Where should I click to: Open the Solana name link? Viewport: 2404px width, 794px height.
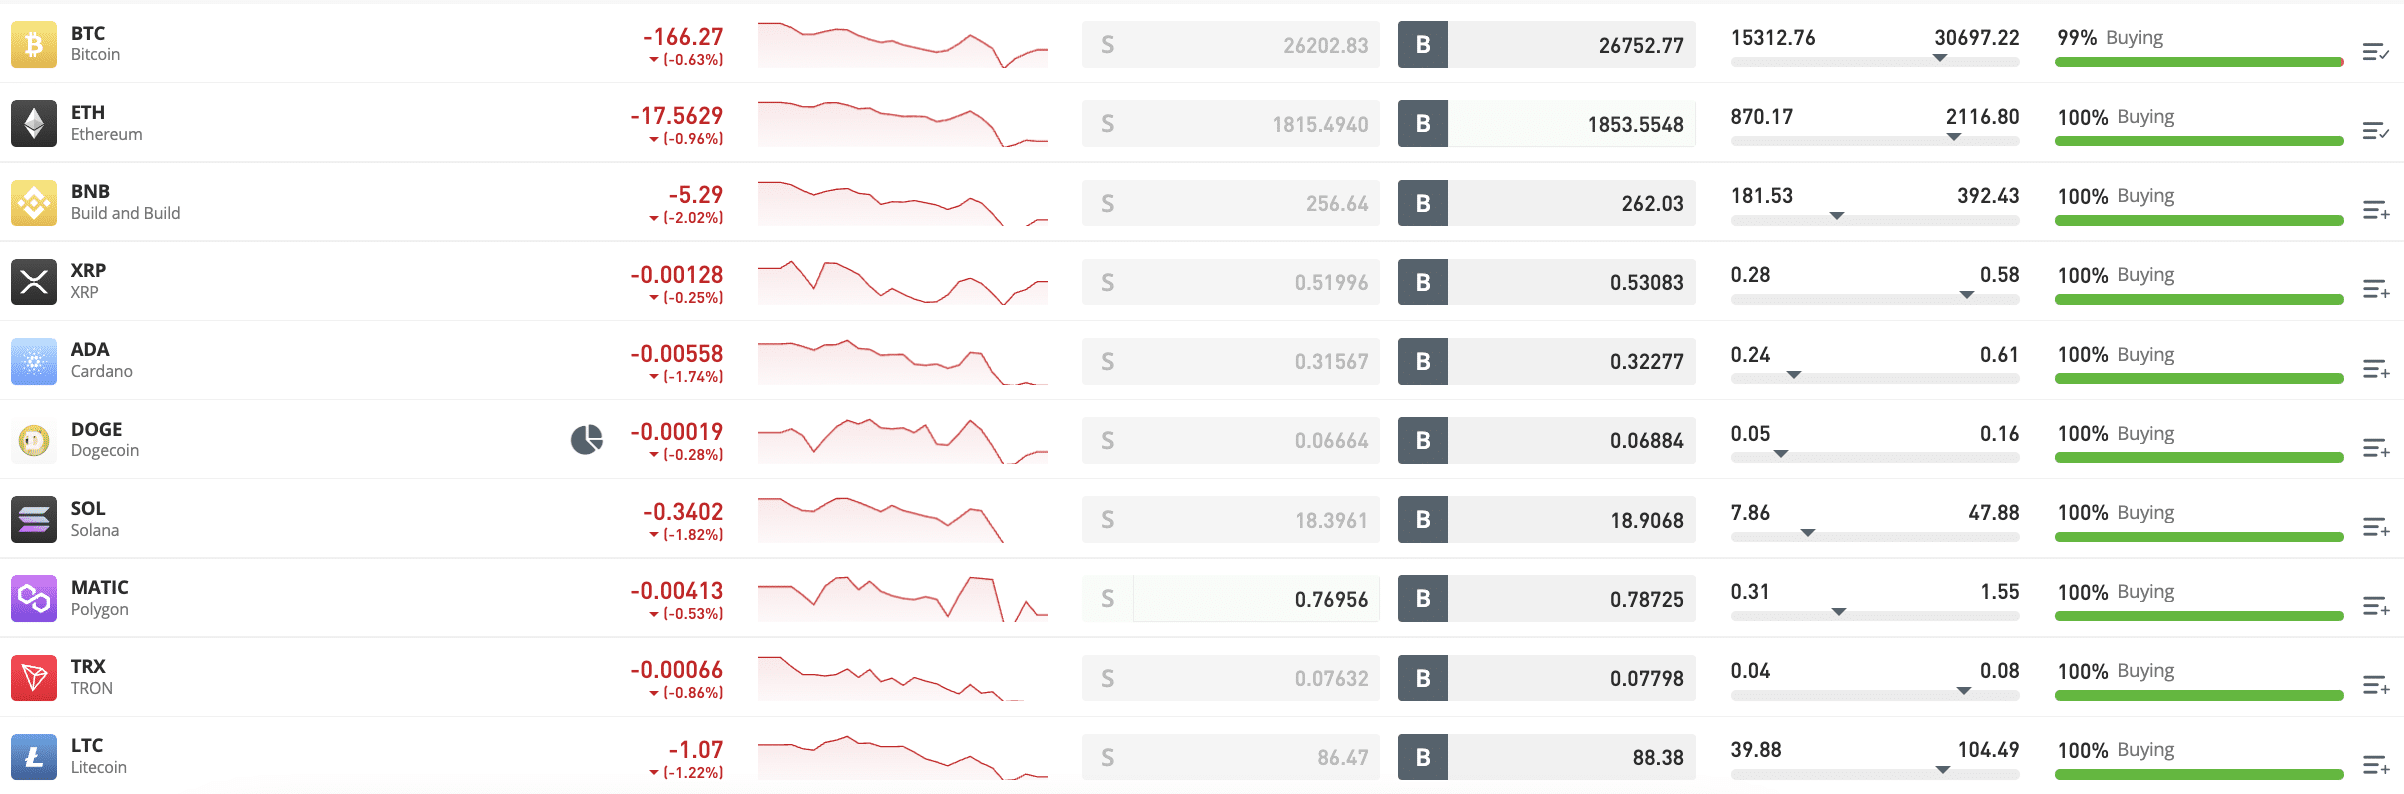click(94, 530)
